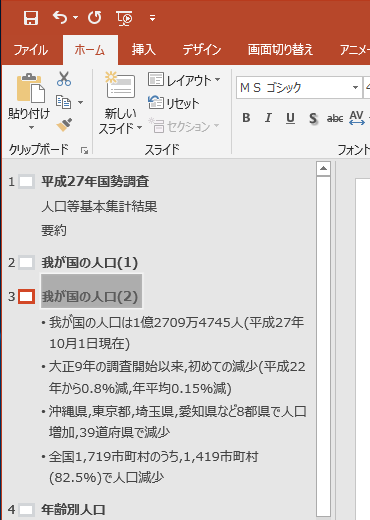Switch to the 挿入 tab
This screenshot has width=370, height=520.
pos(144,50)
